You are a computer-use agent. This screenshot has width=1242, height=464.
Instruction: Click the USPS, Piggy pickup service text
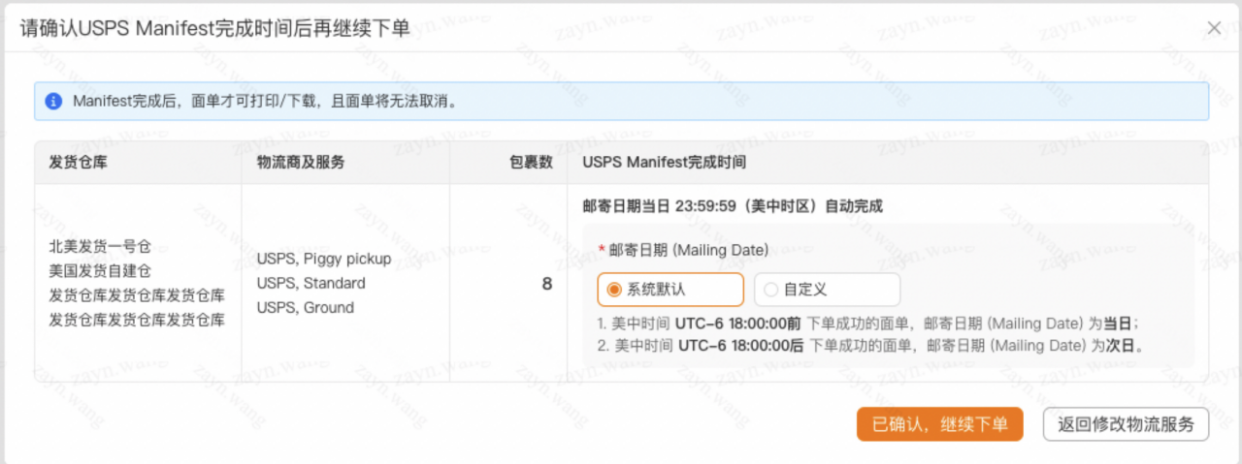(324, 259)
